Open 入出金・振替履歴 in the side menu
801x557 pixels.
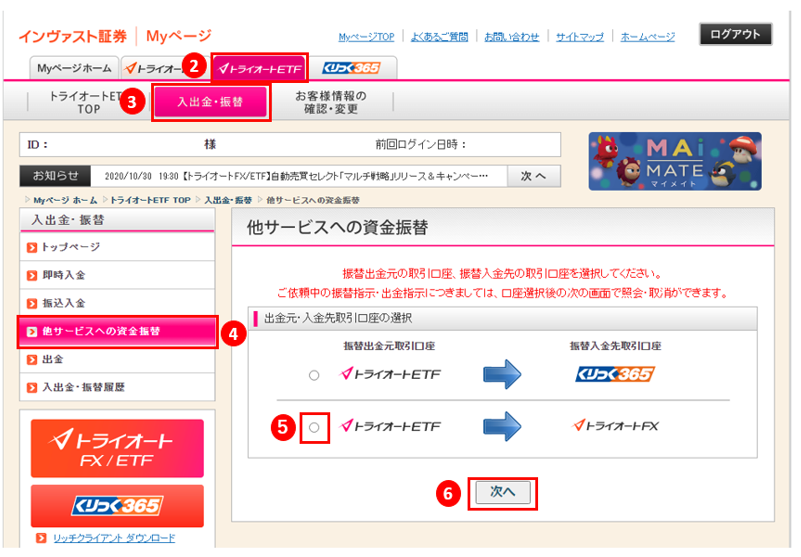point(117,387)
